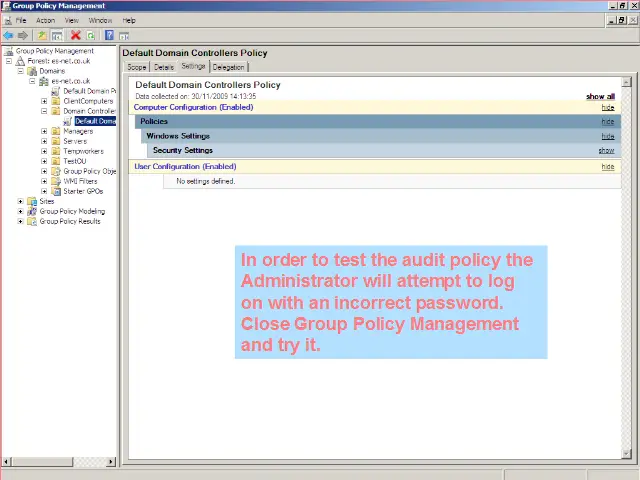Open the File menu
This screenshot has height=480, width=640.
coord(21,20)
